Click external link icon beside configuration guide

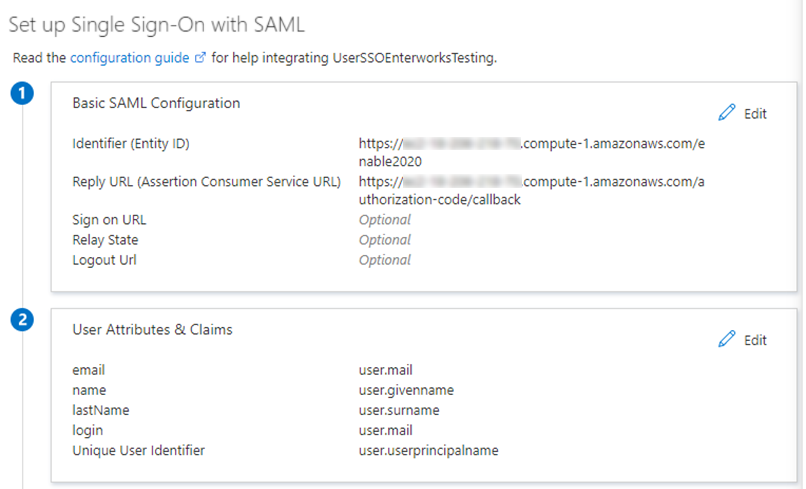[x=200, y=58]
